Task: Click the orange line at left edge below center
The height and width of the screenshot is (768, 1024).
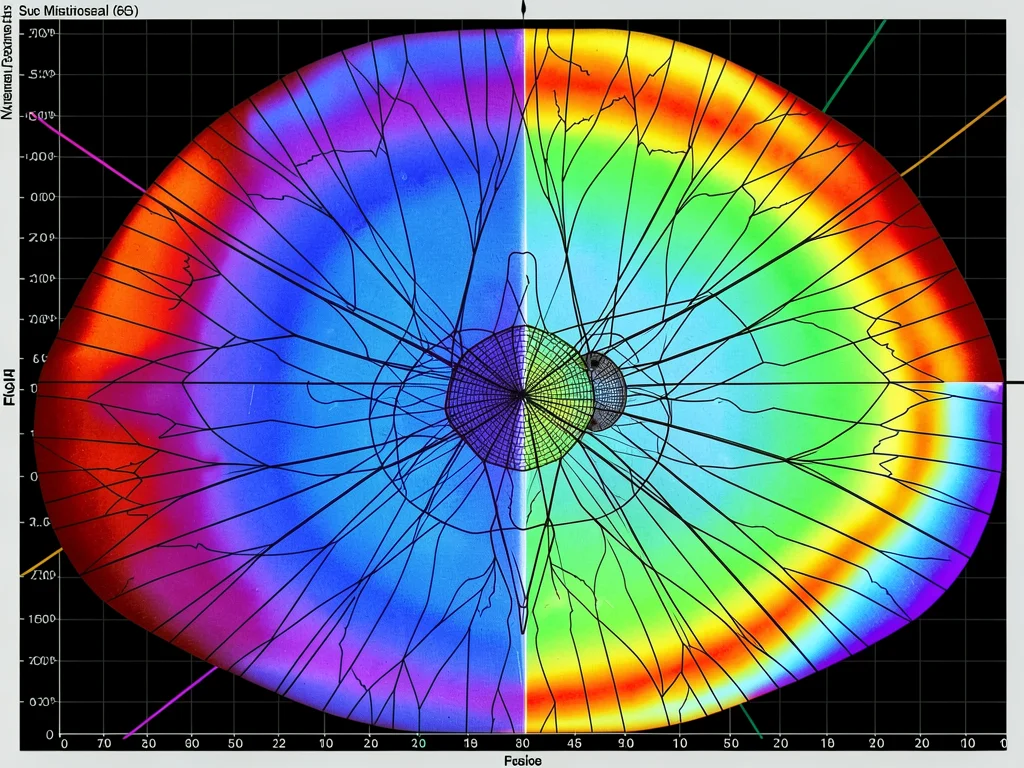Action: click(41, 562)
